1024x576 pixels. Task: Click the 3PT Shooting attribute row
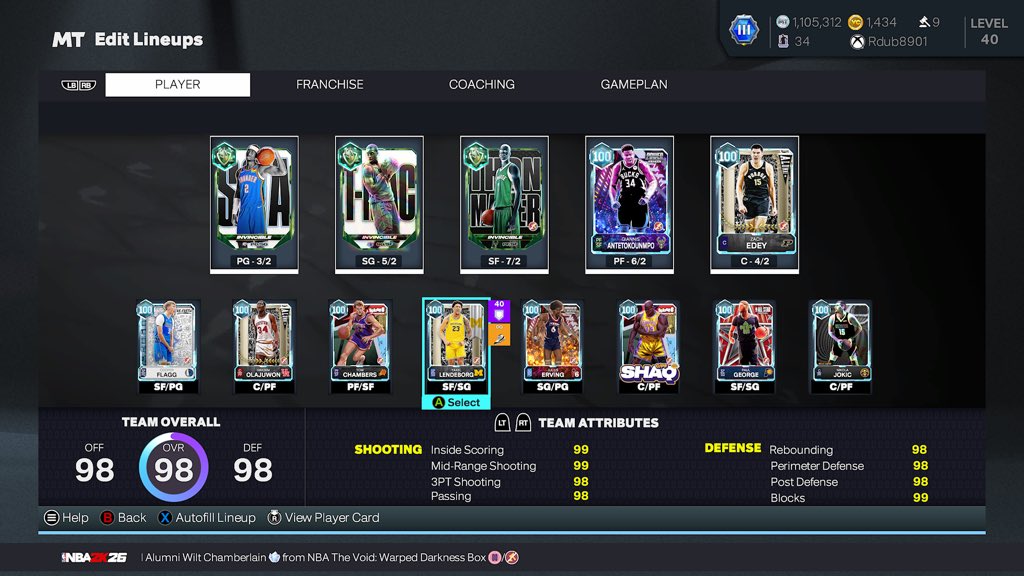(509, 481)
